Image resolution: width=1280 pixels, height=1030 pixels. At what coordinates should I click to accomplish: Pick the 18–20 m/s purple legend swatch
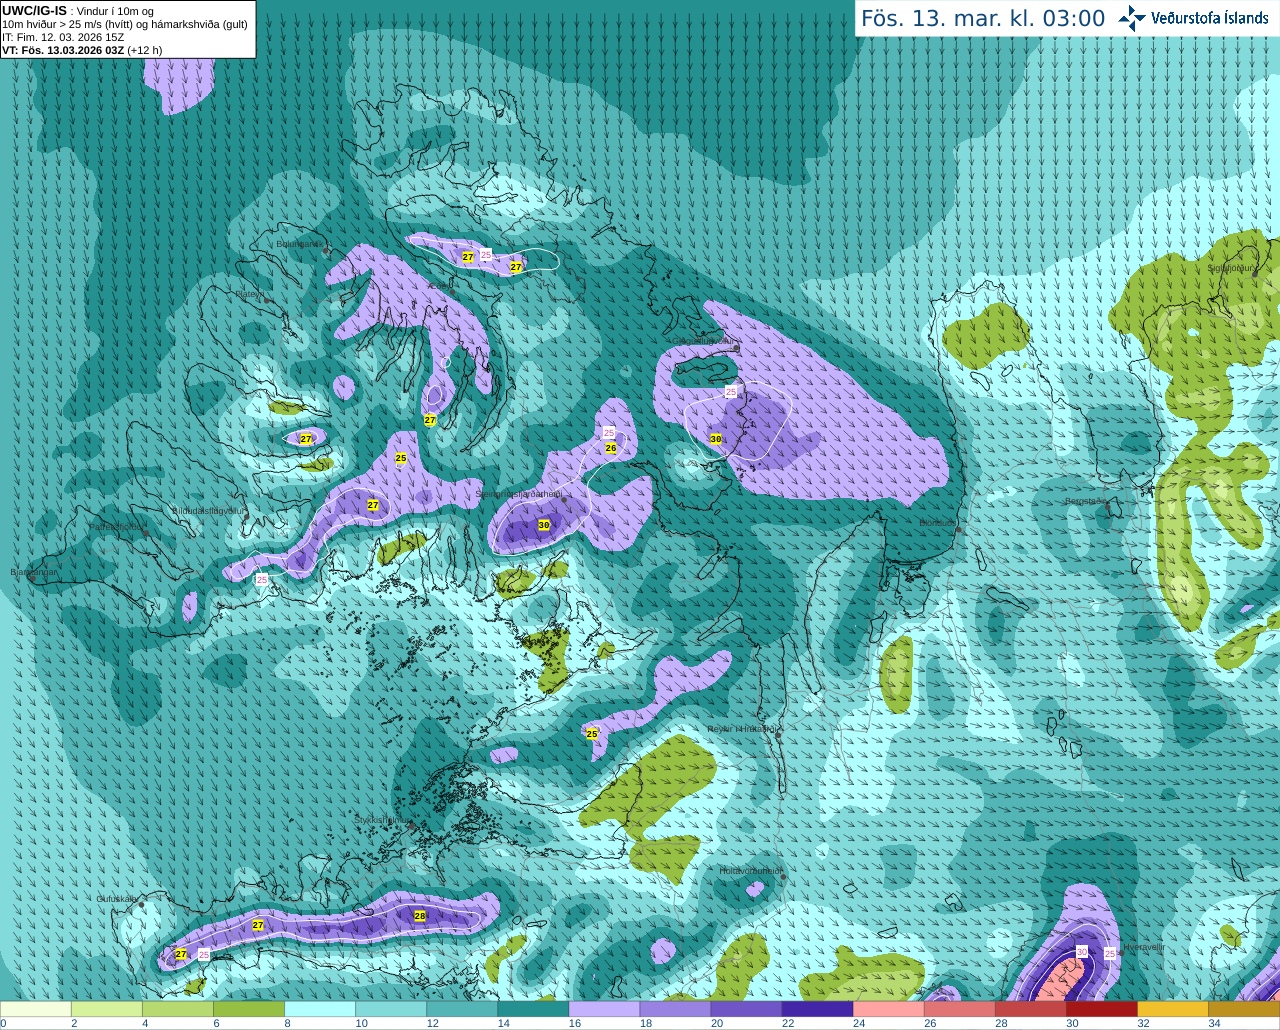(675, 1009)
